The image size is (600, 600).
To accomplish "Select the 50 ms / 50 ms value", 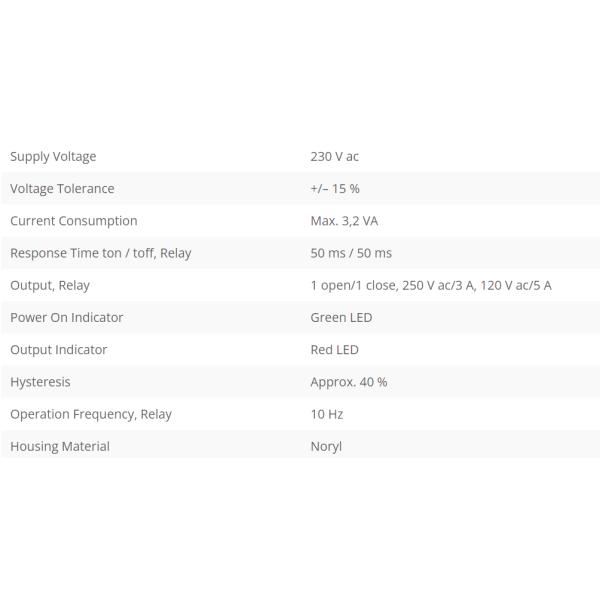I will click(x=351, y=253).
